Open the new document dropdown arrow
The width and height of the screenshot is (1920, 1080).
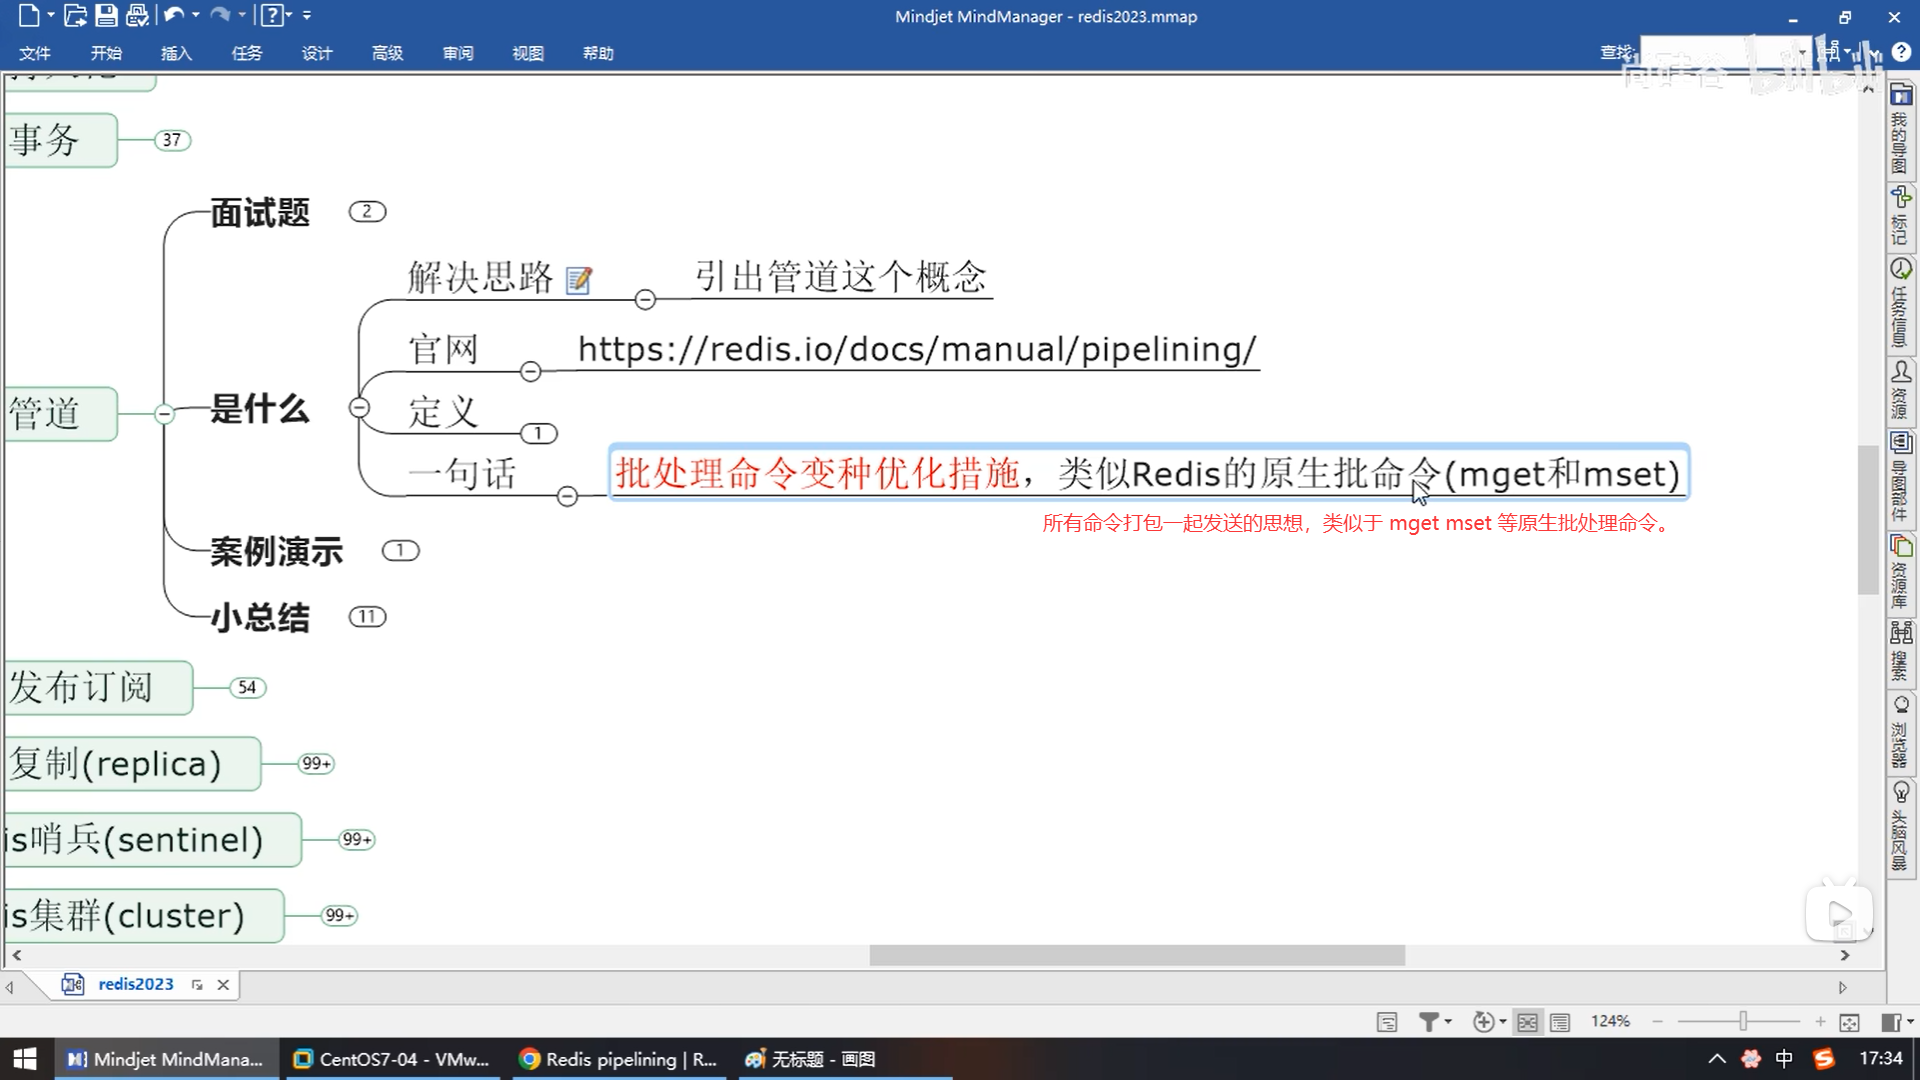tap(51, 15)
